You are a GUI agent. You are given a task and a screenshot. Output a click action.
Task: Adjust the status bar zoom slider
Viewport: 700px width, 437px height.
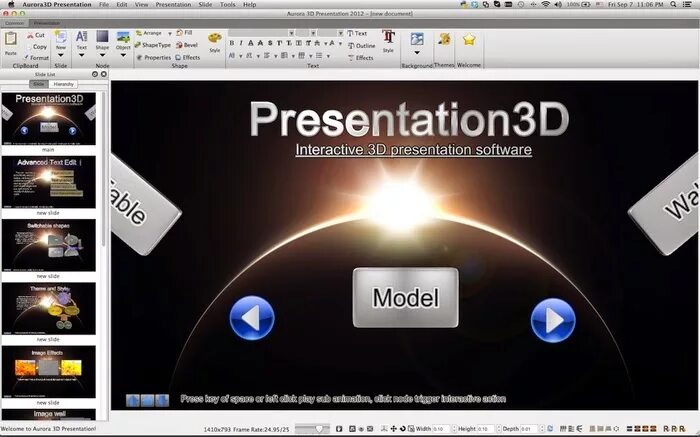(312, 429)
